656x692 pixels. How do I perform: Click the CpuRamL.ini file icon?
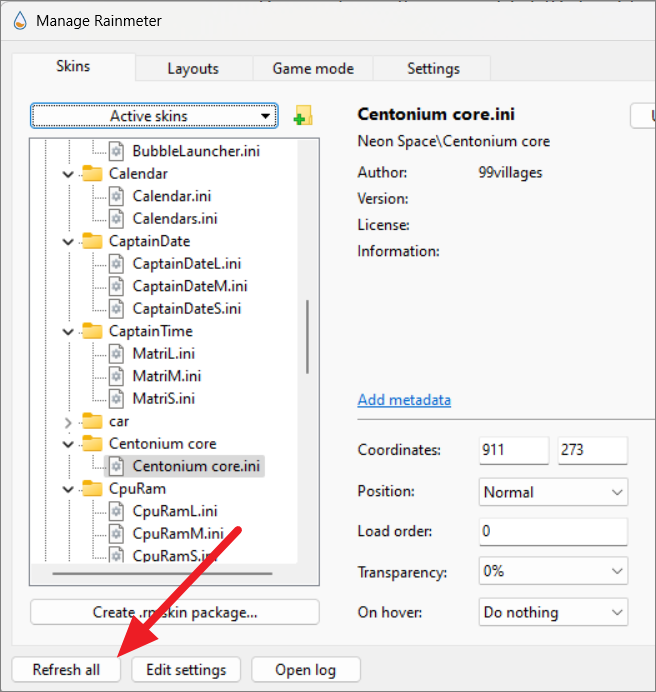pyautogui.click(x=116, y=511)
